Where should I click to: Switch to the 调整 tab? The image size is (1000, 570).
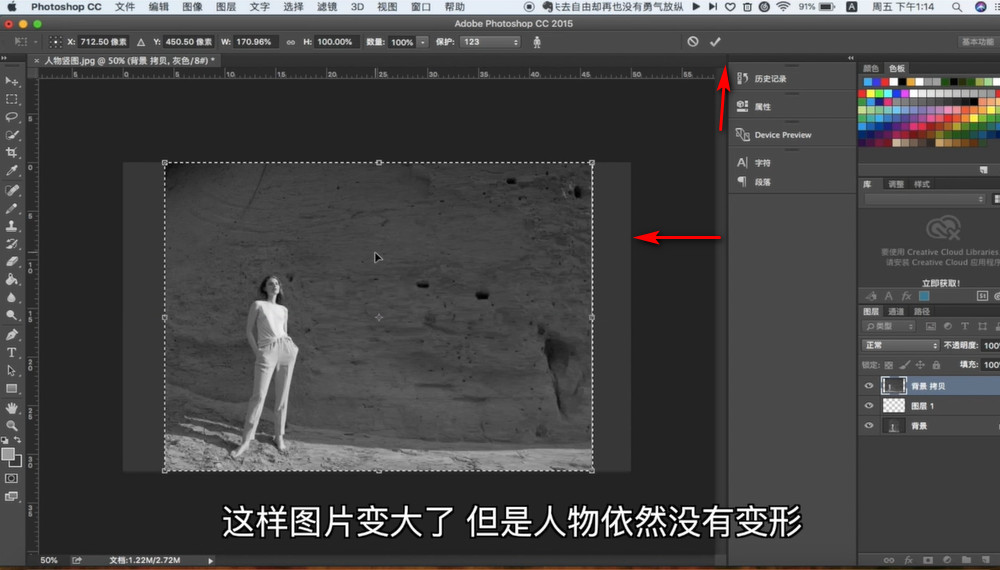tap(896, 184)
